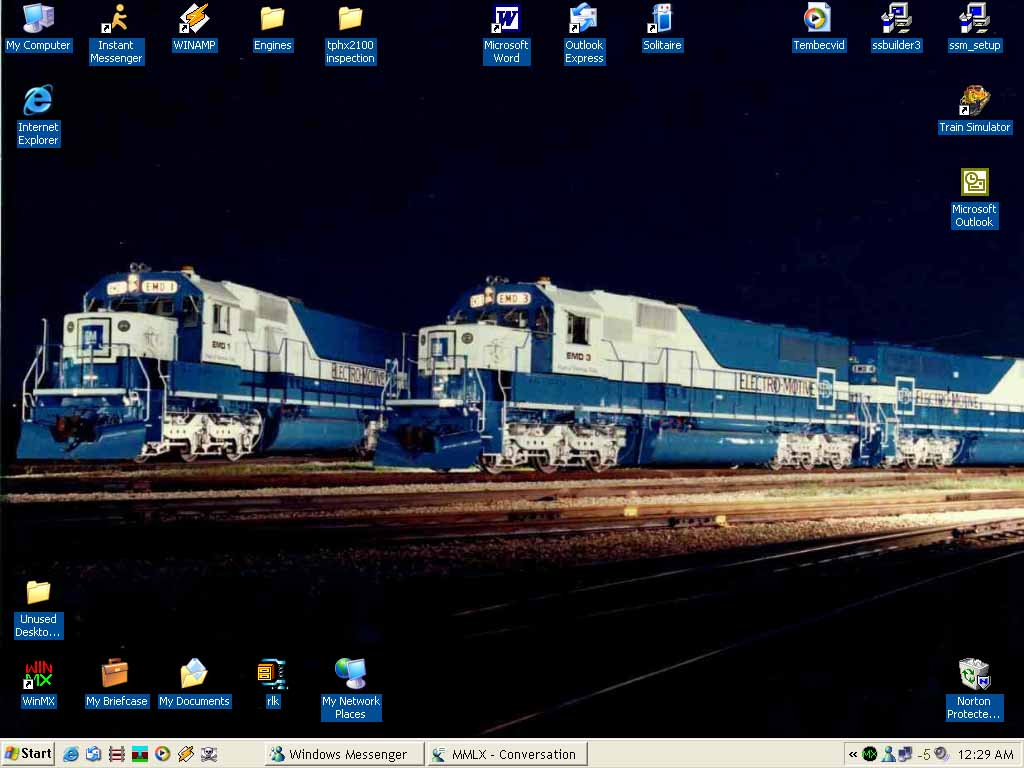
Task: Open Internet Explorer desktop icon
Action: click(x=38, y=116)
